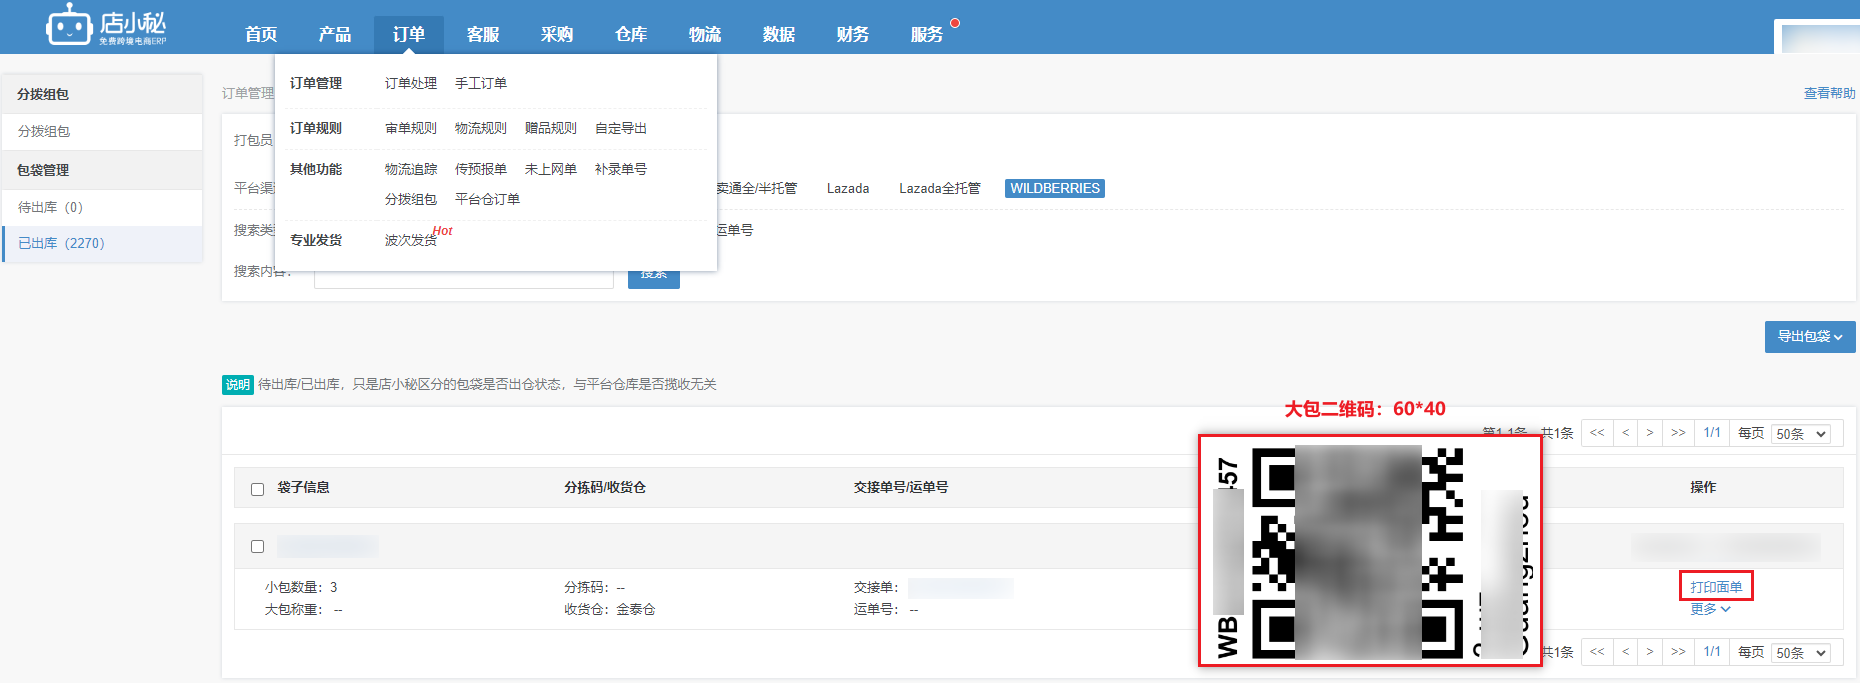Open the 产品 top menu
Image resolution: width=1860 pixels, height=683 pixels.
[335, 34]
